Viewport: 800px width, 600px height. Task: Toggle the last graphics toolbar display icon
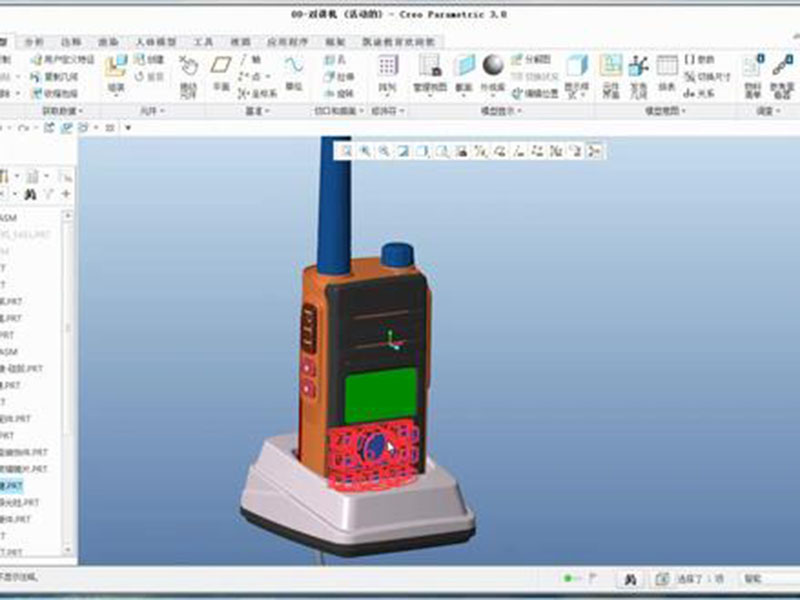pos(595,151)
